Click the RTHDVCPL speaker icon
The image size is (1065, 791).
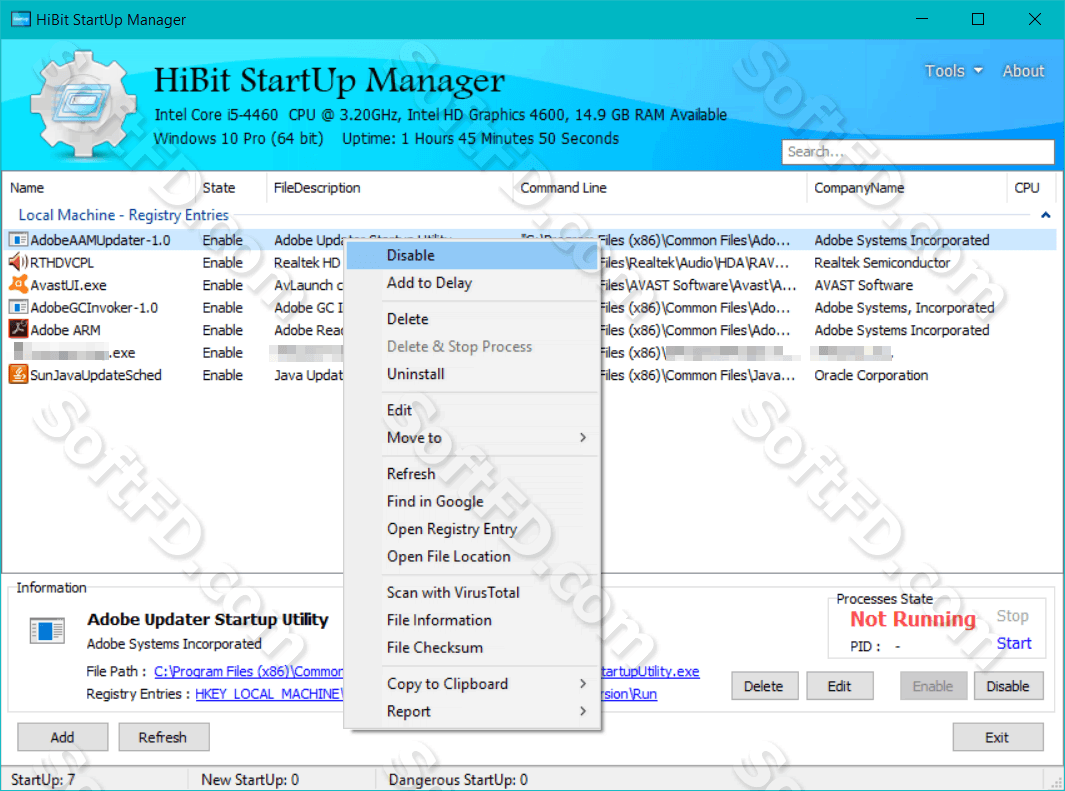coord(18,262)
